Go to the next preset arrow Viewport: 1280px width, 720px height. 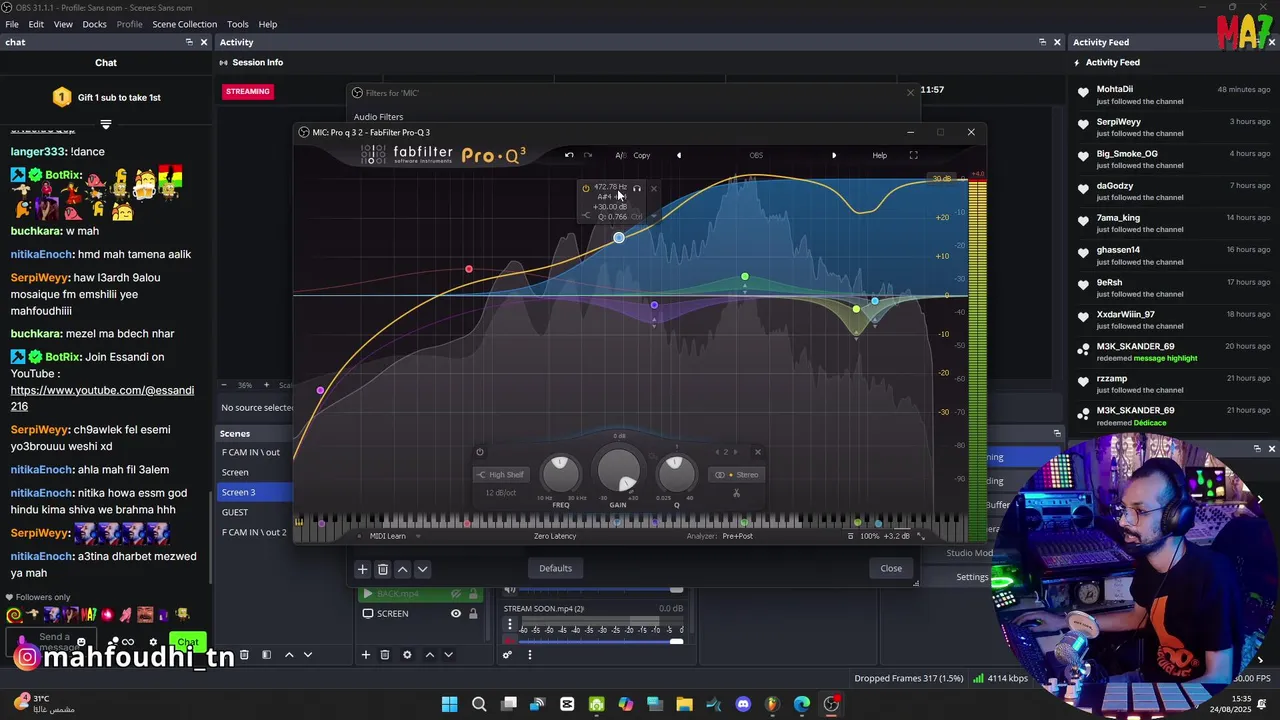tap(834, 155)
